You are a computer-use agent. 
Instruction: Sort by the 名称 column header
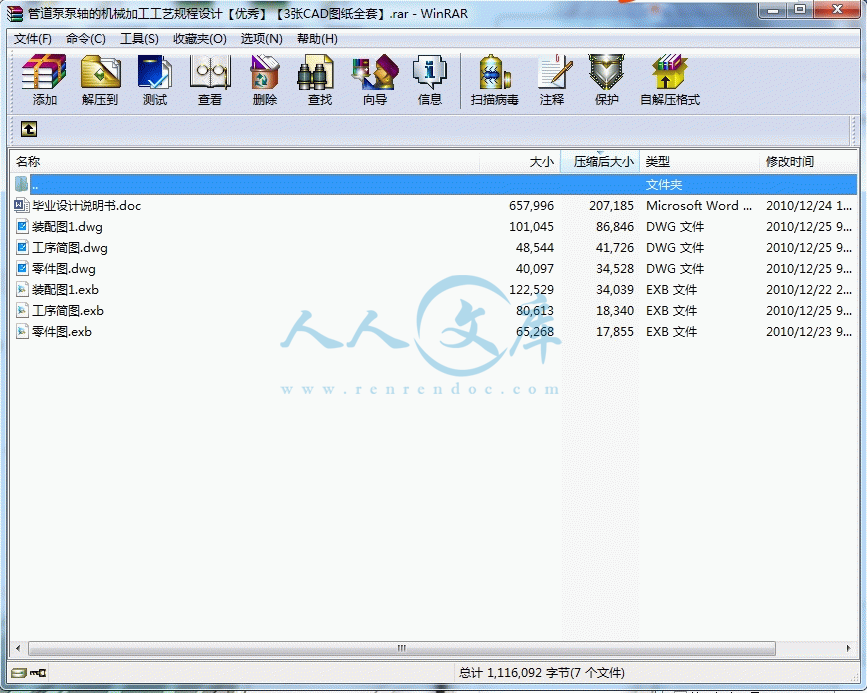[244, 161]
